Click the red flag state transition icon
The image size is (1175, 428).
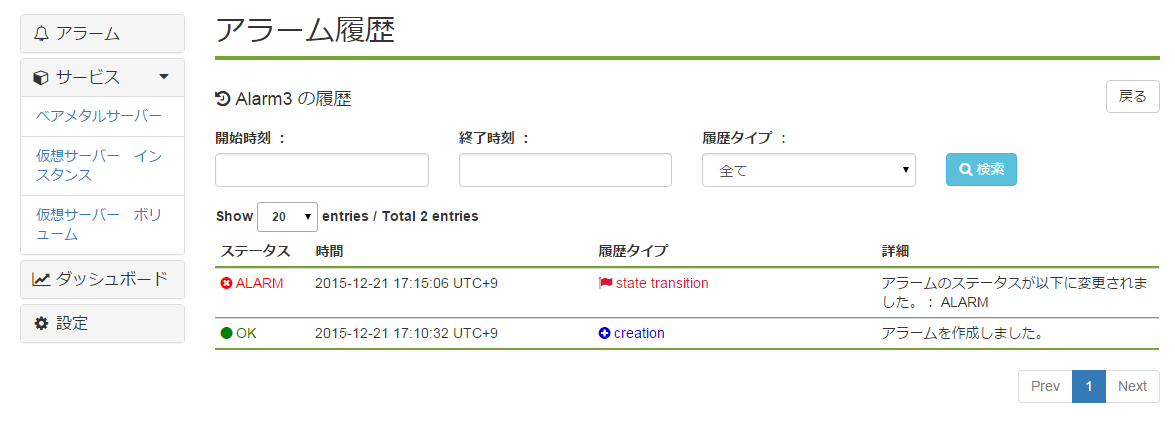[x=605, y=283]
